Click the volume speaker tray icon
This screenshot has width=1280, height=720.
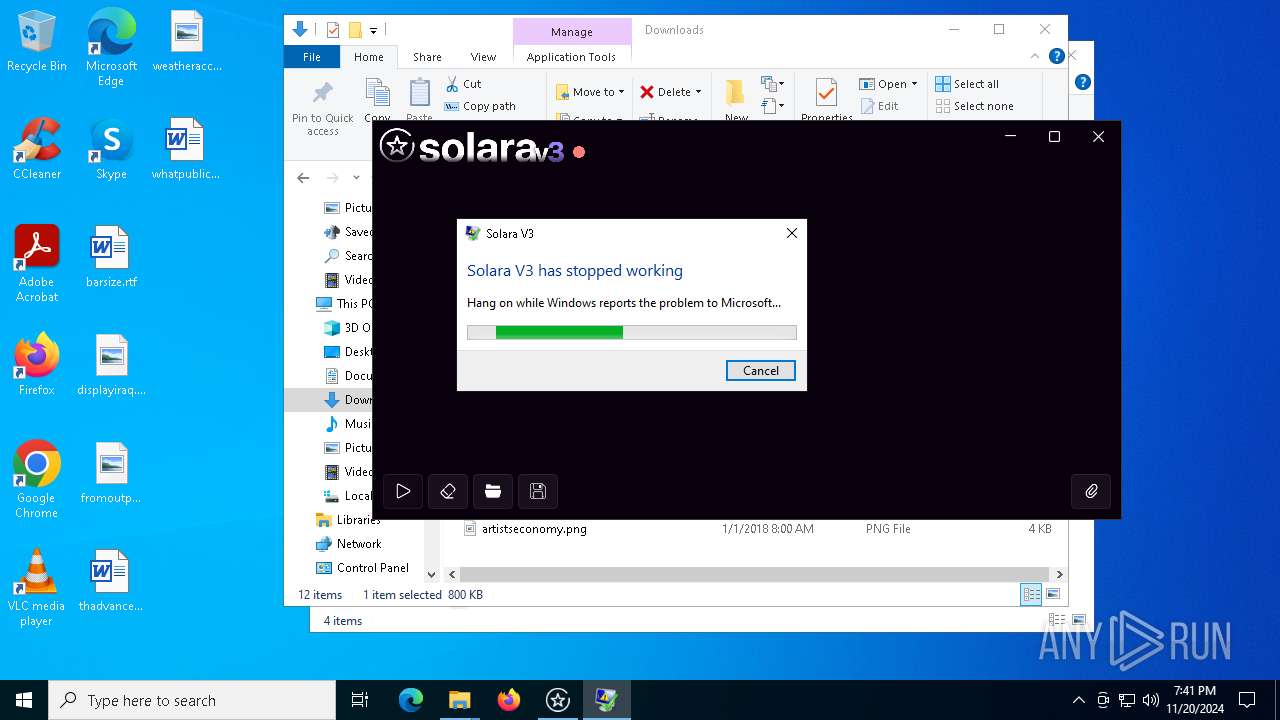1150,700
